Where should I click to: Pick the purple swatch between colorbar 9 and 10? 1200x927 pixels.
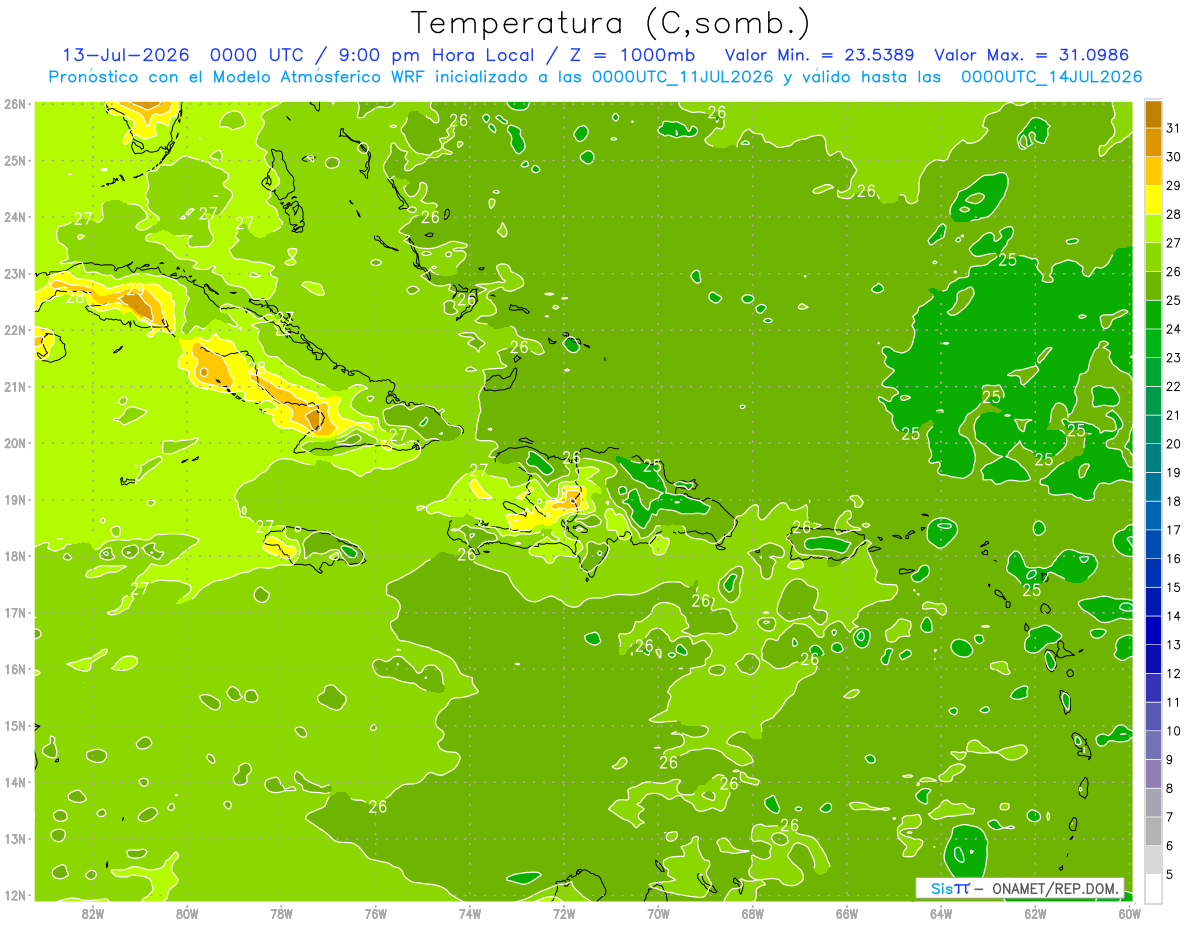[x=1153, y=745]
